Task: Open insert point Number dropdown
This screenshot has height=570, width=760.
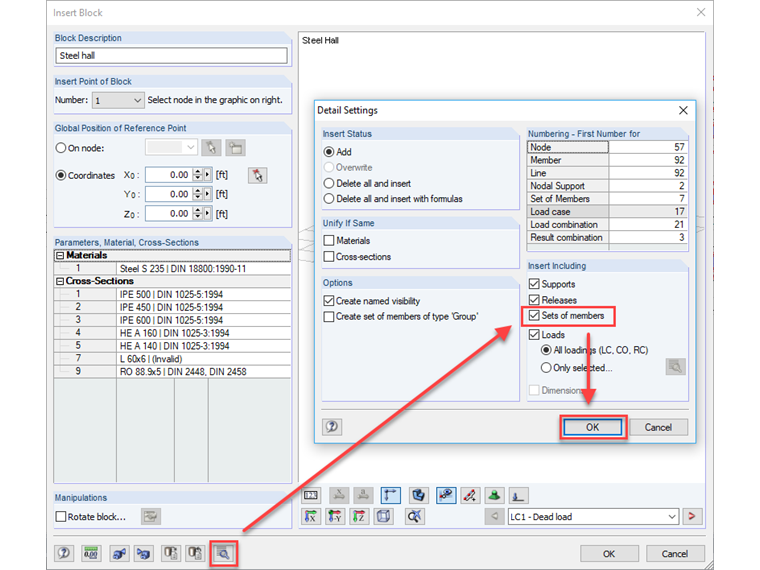Action: pyautogui.click(x=137, y=100)
